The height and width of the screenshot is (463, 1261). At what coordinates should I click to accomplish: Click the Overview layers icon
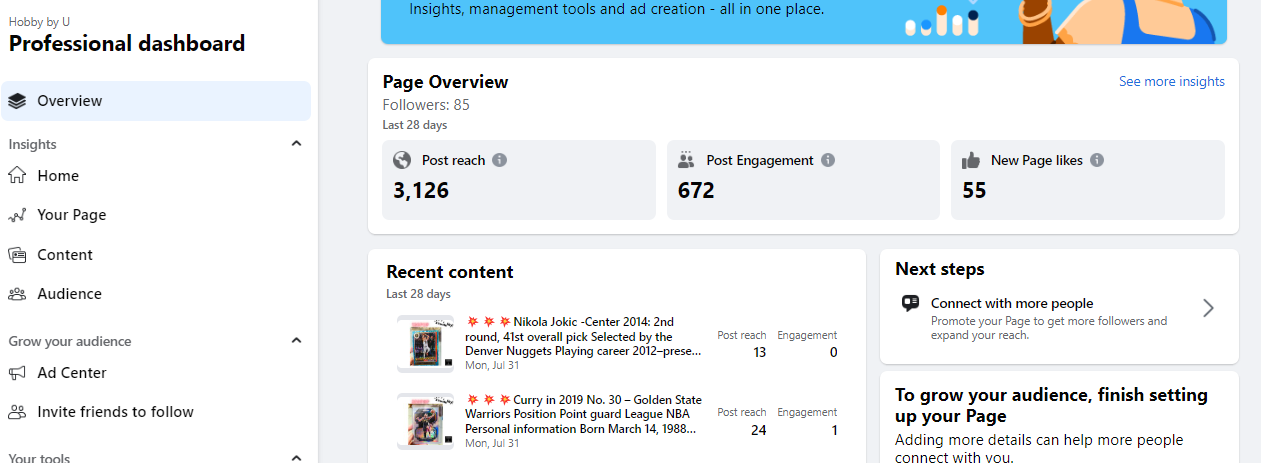click(16, 101)
